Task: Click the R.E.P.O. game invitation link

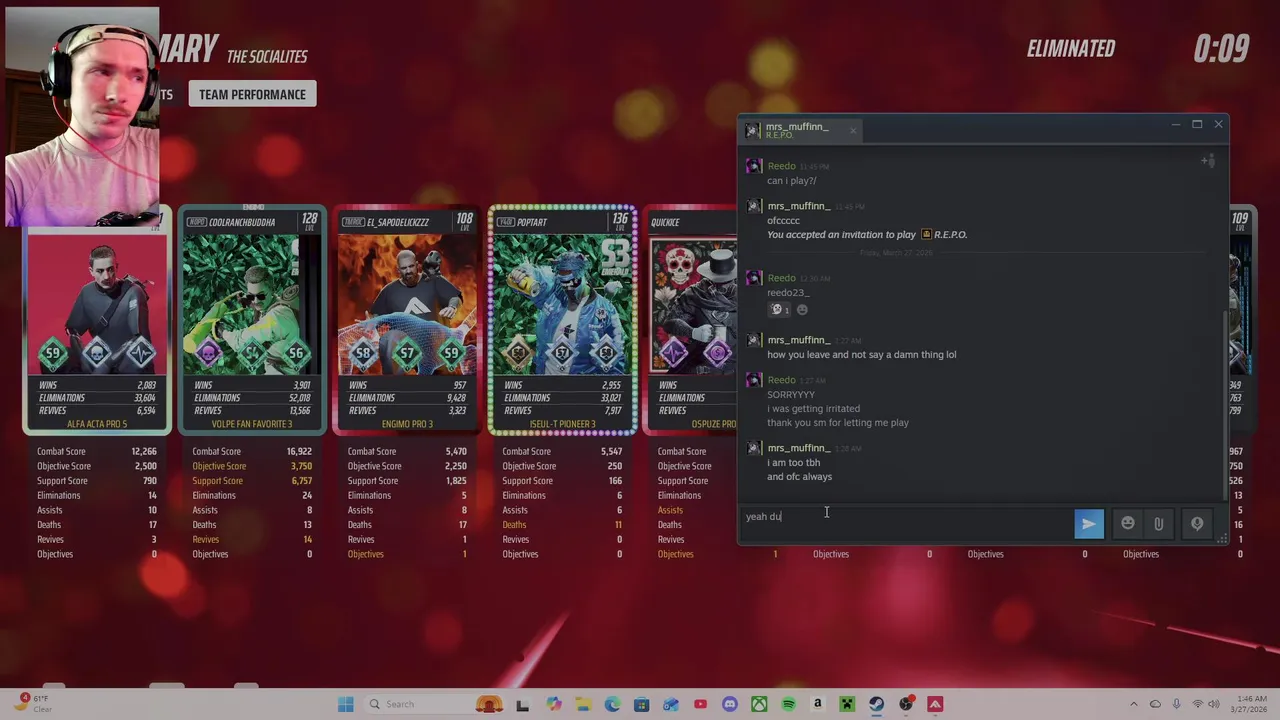Action: [943, 235]
